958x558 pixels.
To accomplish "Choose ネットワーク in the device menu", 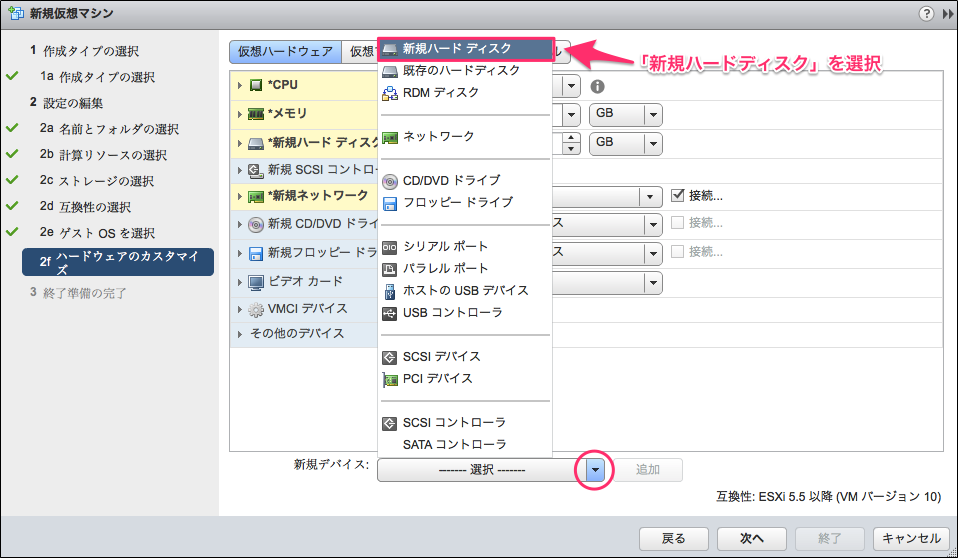I will [x=465, y=136].
